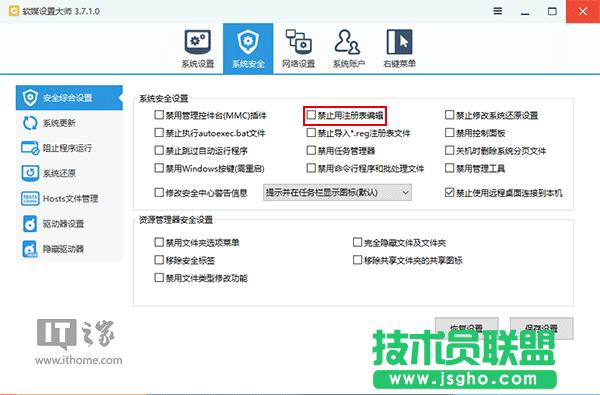Select 系统更新 in the sidebar
600x395 pixels.
pos(69,123)
